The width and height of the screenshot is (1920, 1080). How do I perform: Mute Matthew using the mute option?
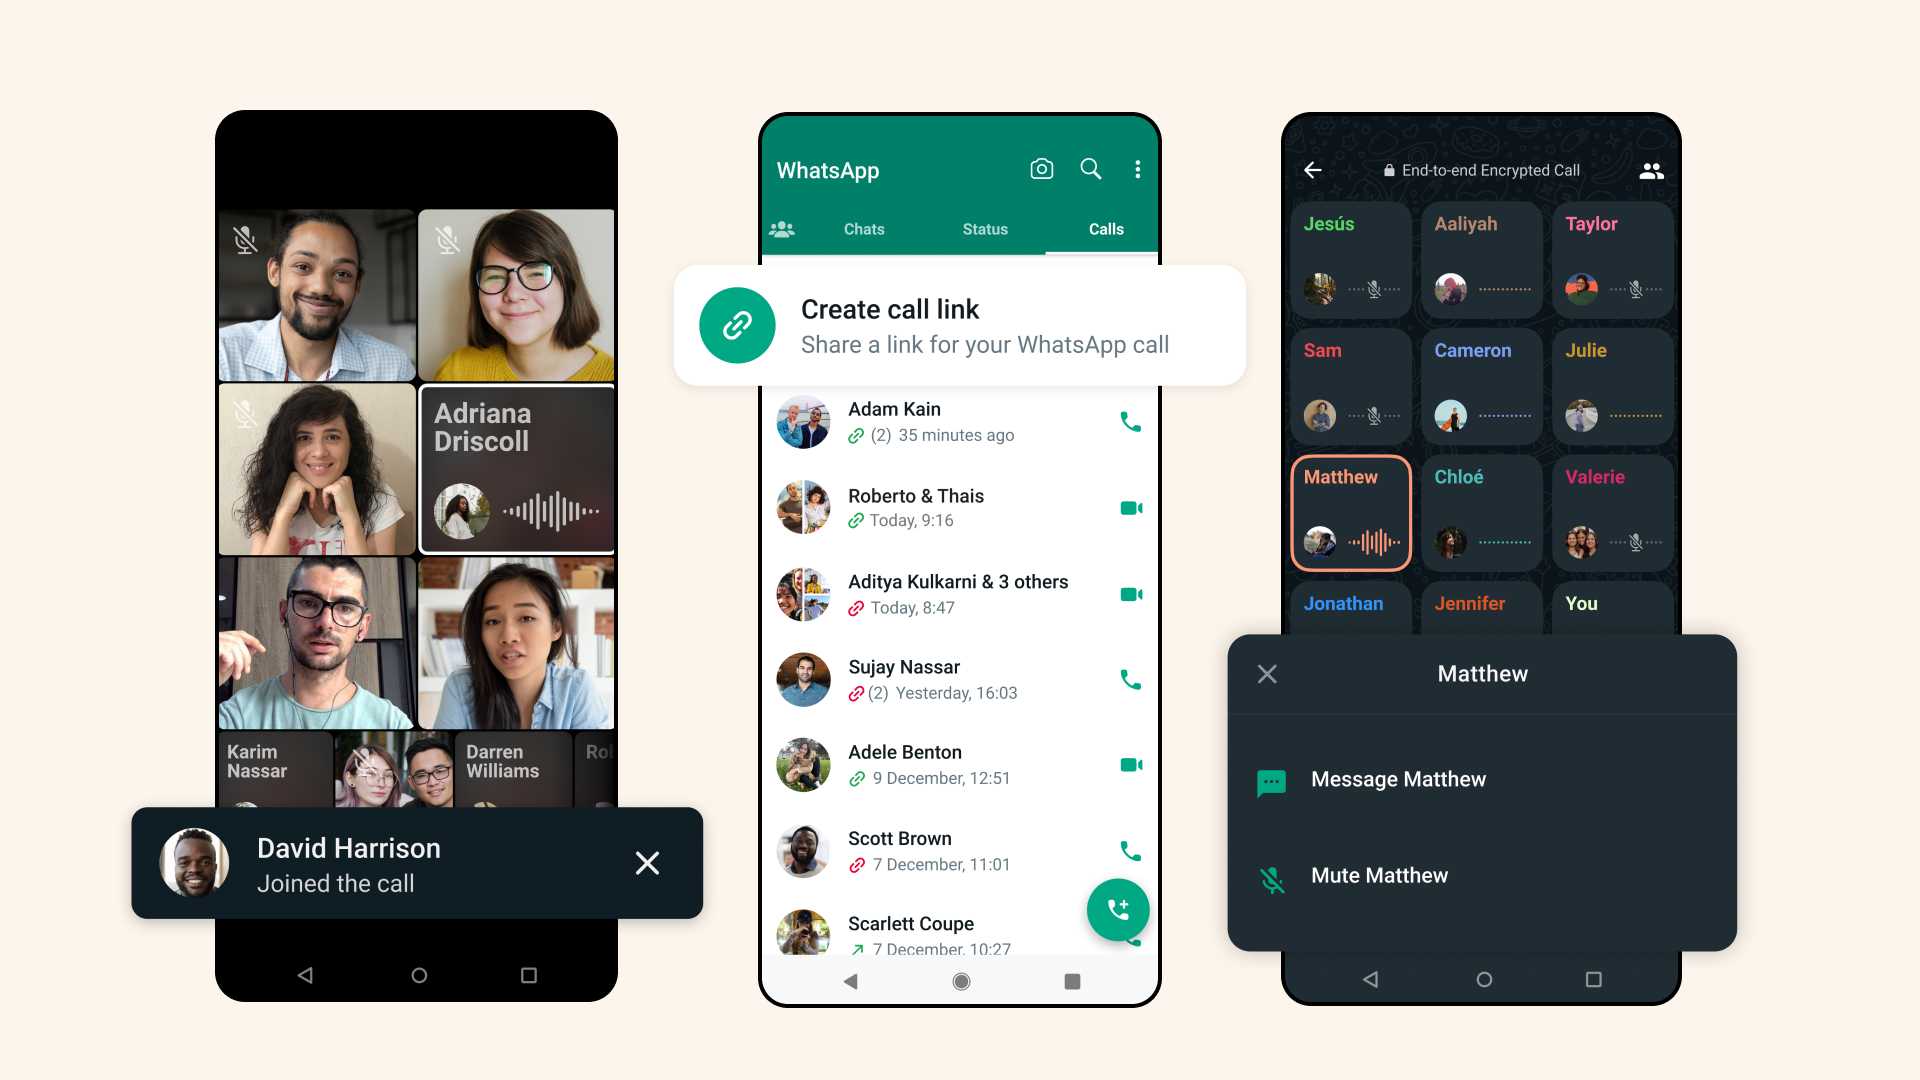point(1379,874)
